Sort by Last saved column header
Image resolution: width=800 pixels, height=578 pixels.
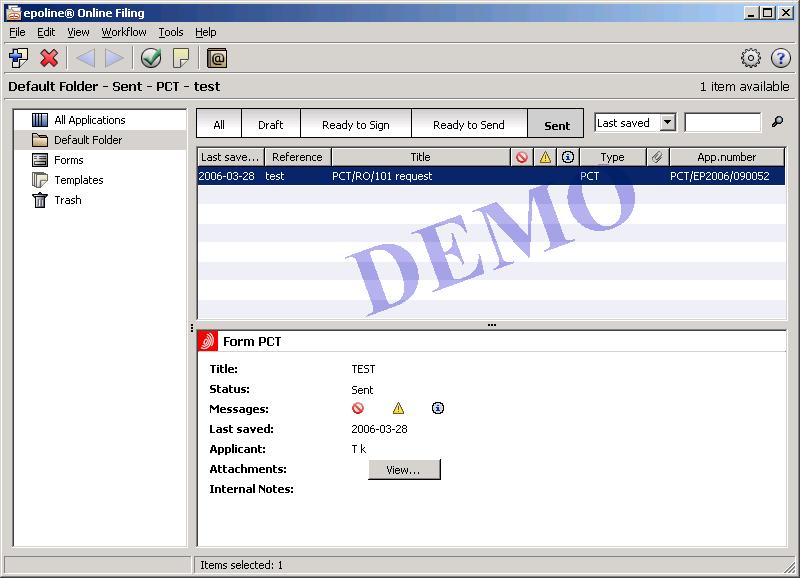(x=231, y=157)
